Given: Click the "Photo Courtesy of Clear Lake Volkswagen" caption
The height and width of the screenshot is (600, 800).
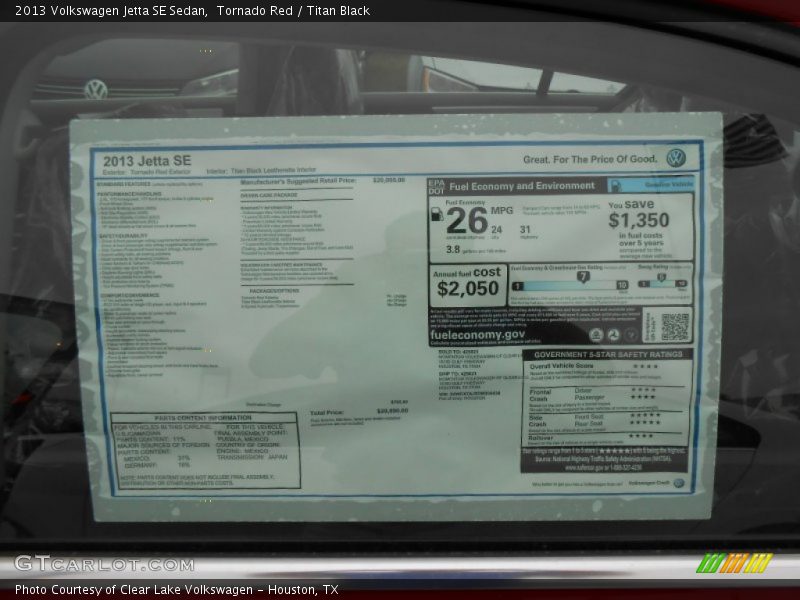Looking at the screenshot, I should coord(135,589).
